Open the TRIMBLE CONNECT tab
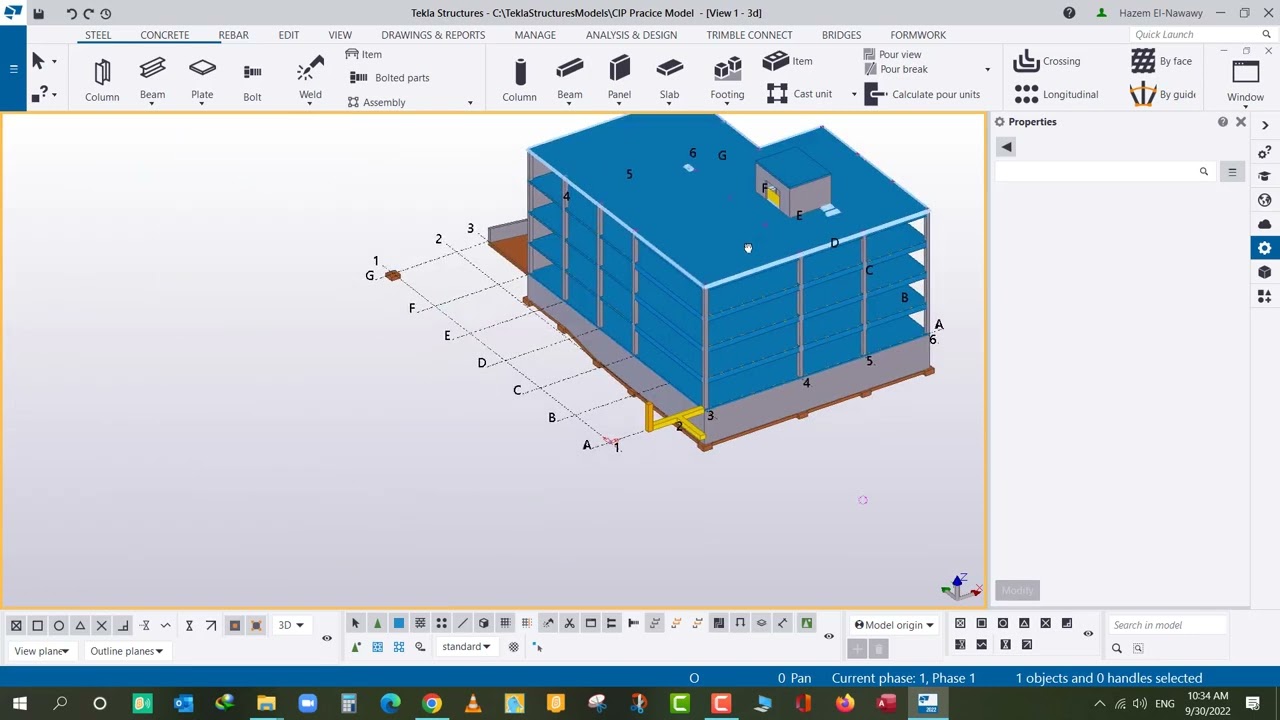Image resolution: width=1280 pixels, height=720 pixels. pyautogui.click(x=749, y=35)
